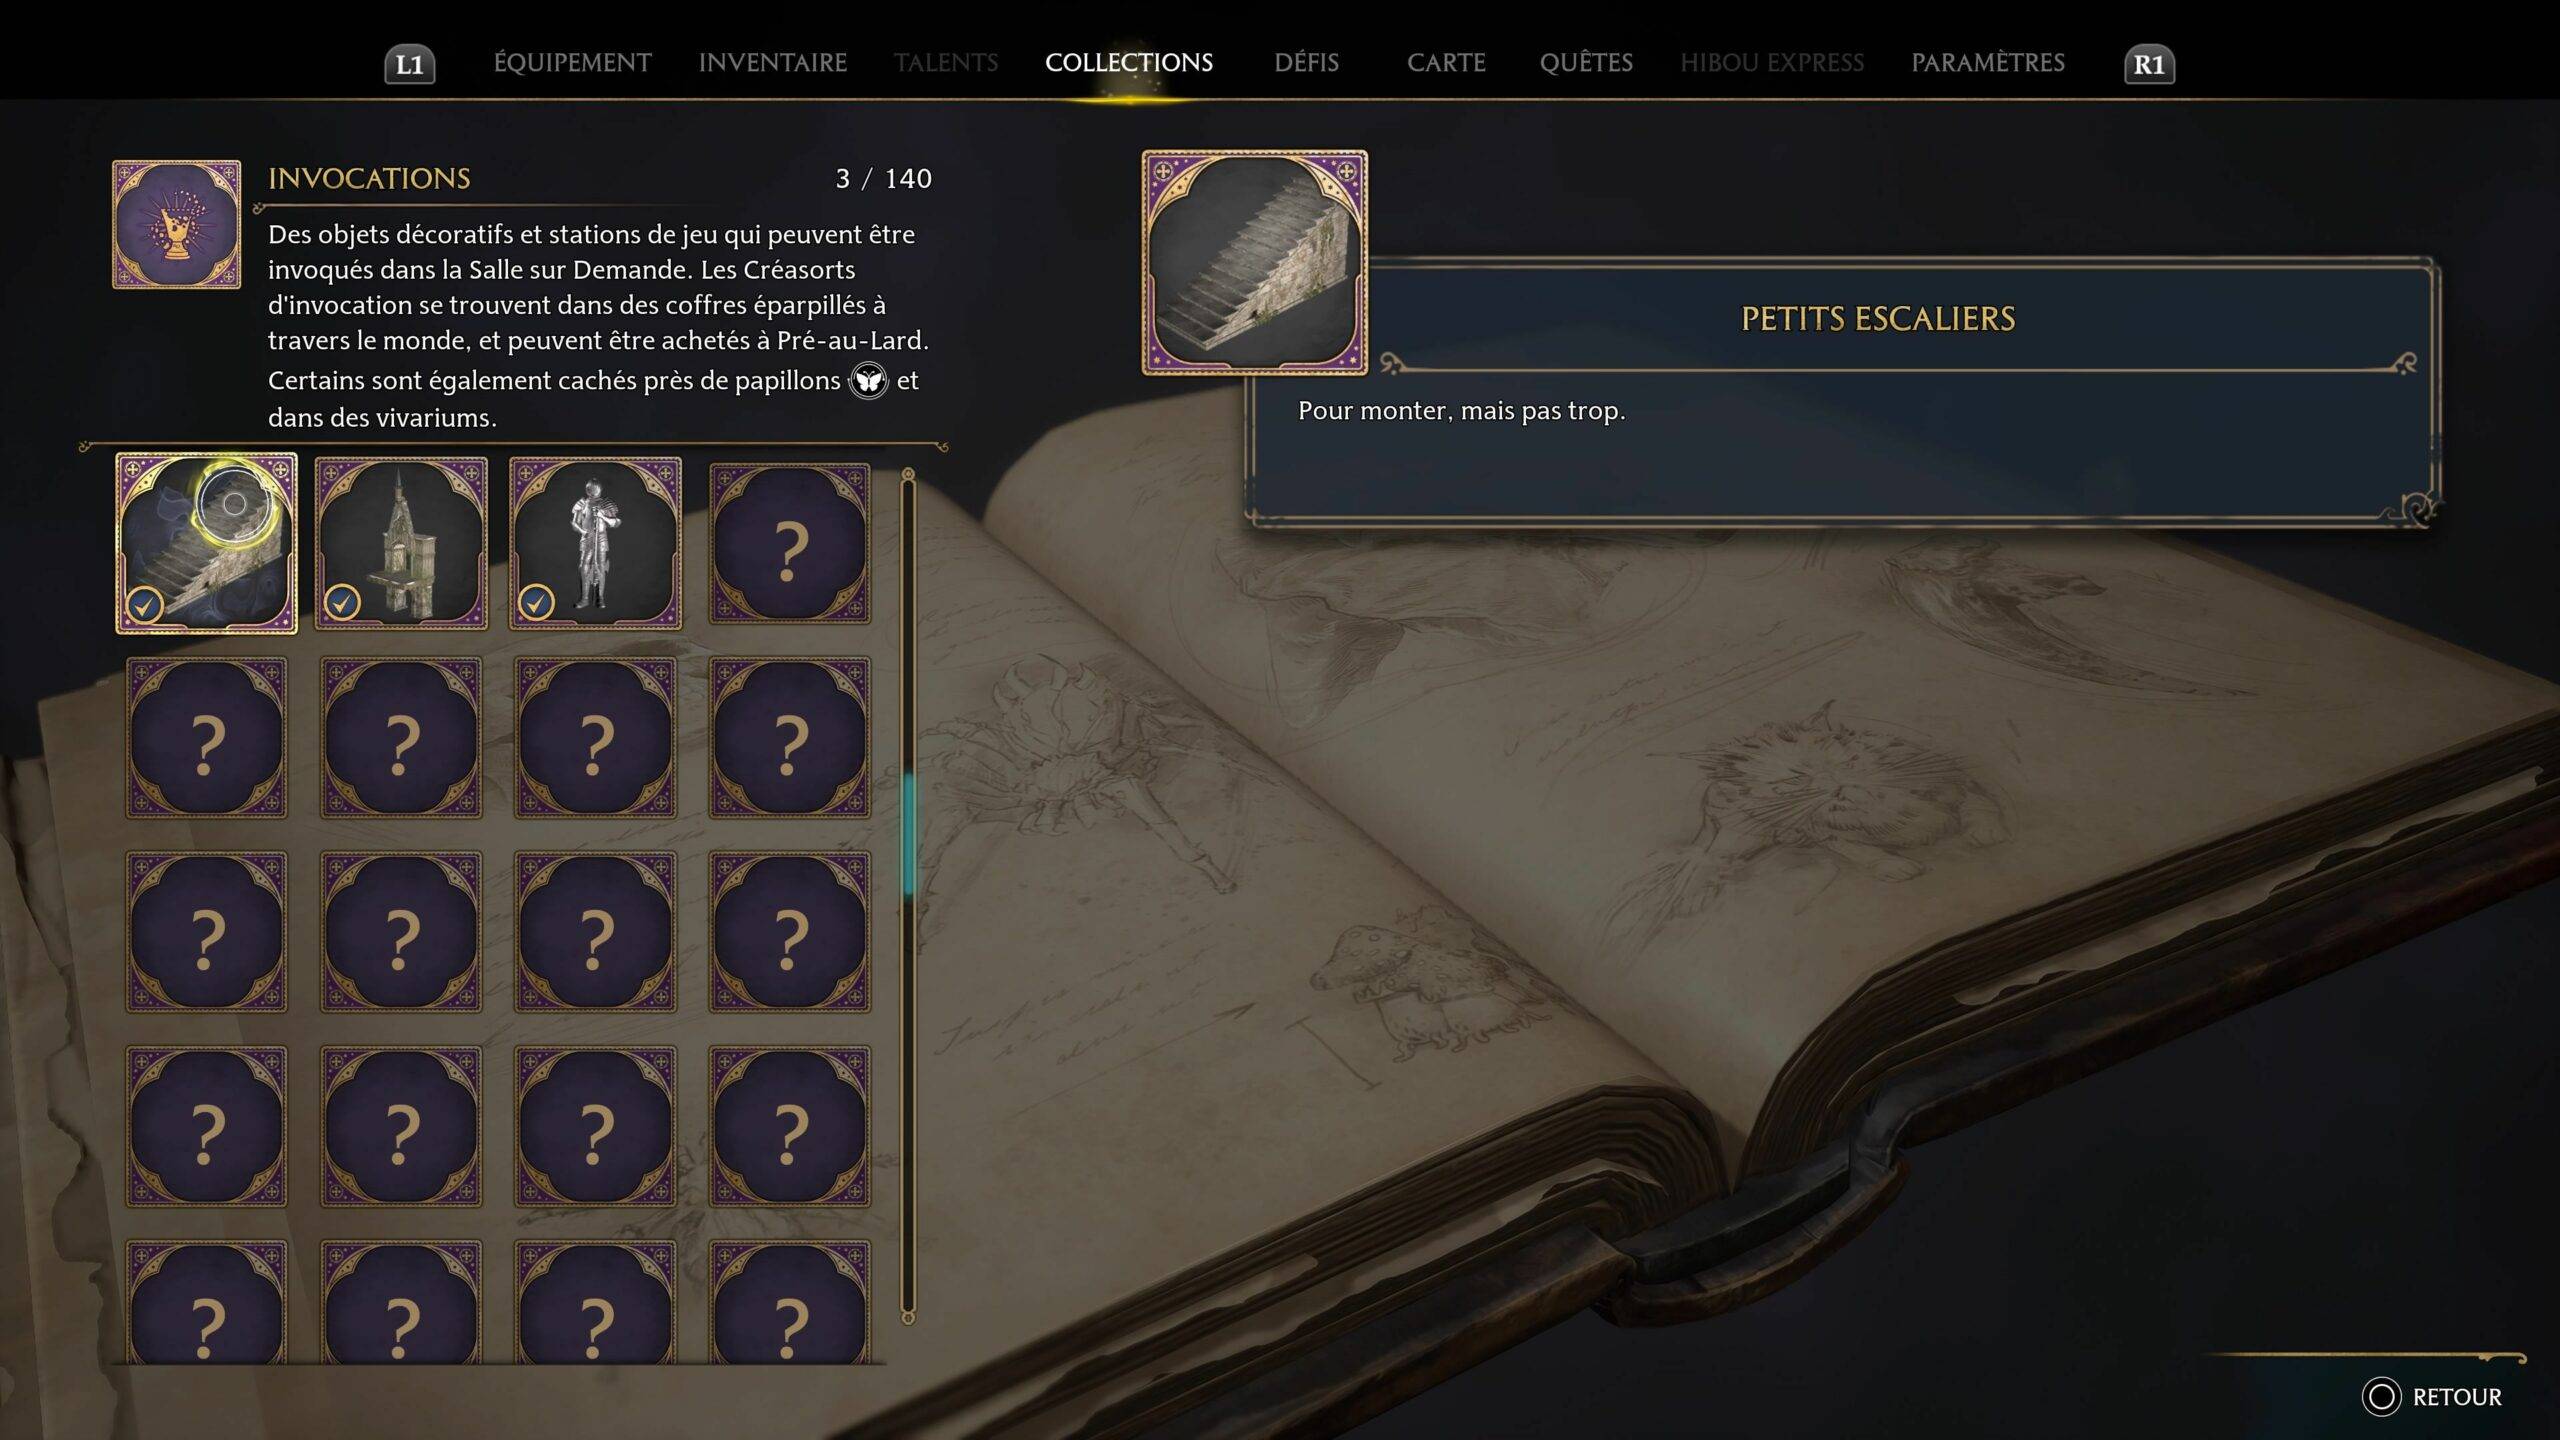Screen dimensions: 2560x1440
Task: Click the L1 shoulder button icon
Action: (410, 65)
